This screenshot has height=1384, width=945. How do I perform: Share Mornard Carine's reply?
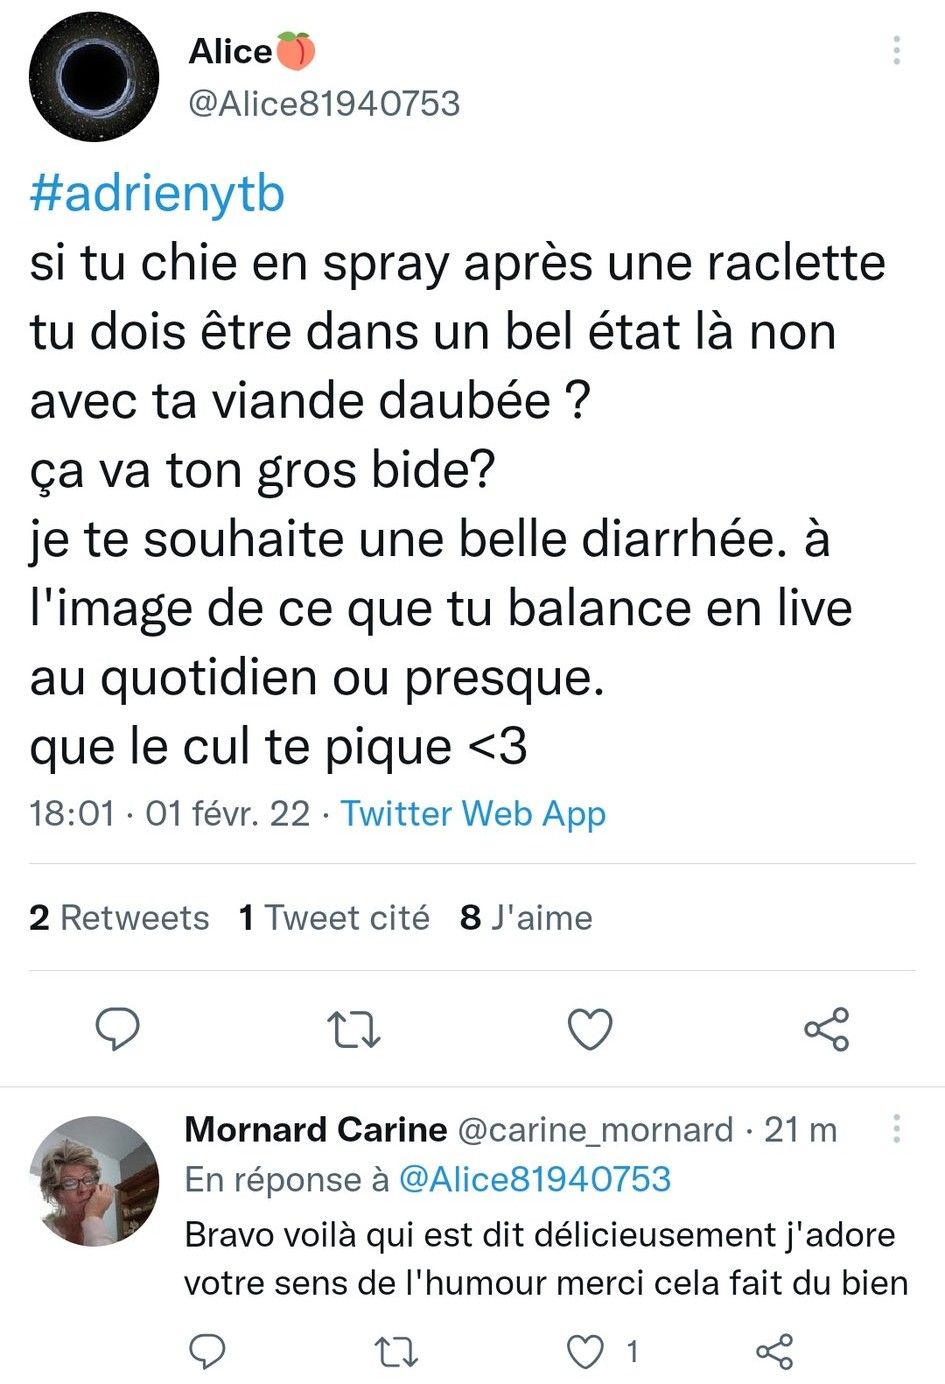pyautogui.click(x=775, y=1352)
